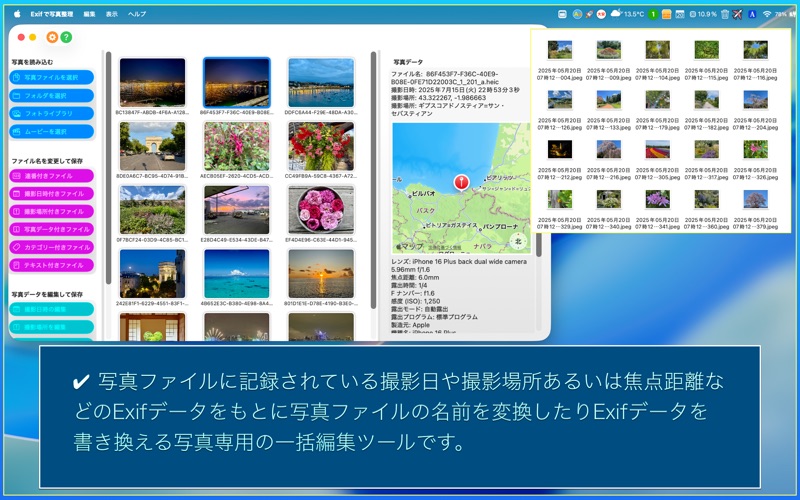
Task: Select thumbnail DDFC6A44-F29E harbor photo
Action: tap(321, 83)
